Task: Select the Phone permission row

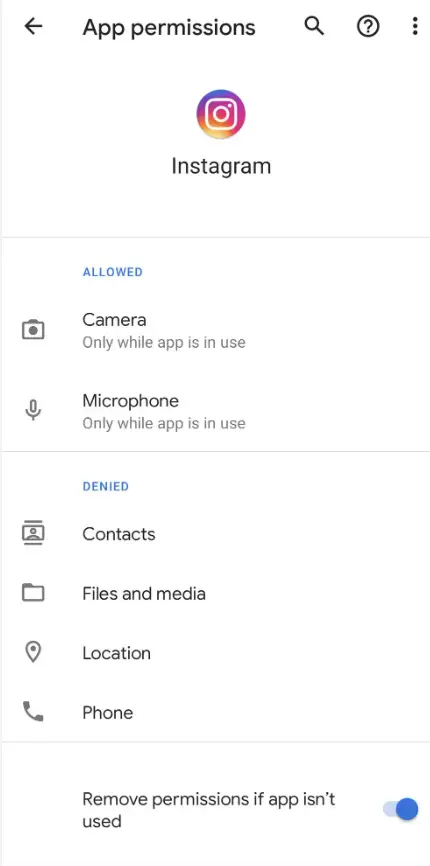Action: 215,712
